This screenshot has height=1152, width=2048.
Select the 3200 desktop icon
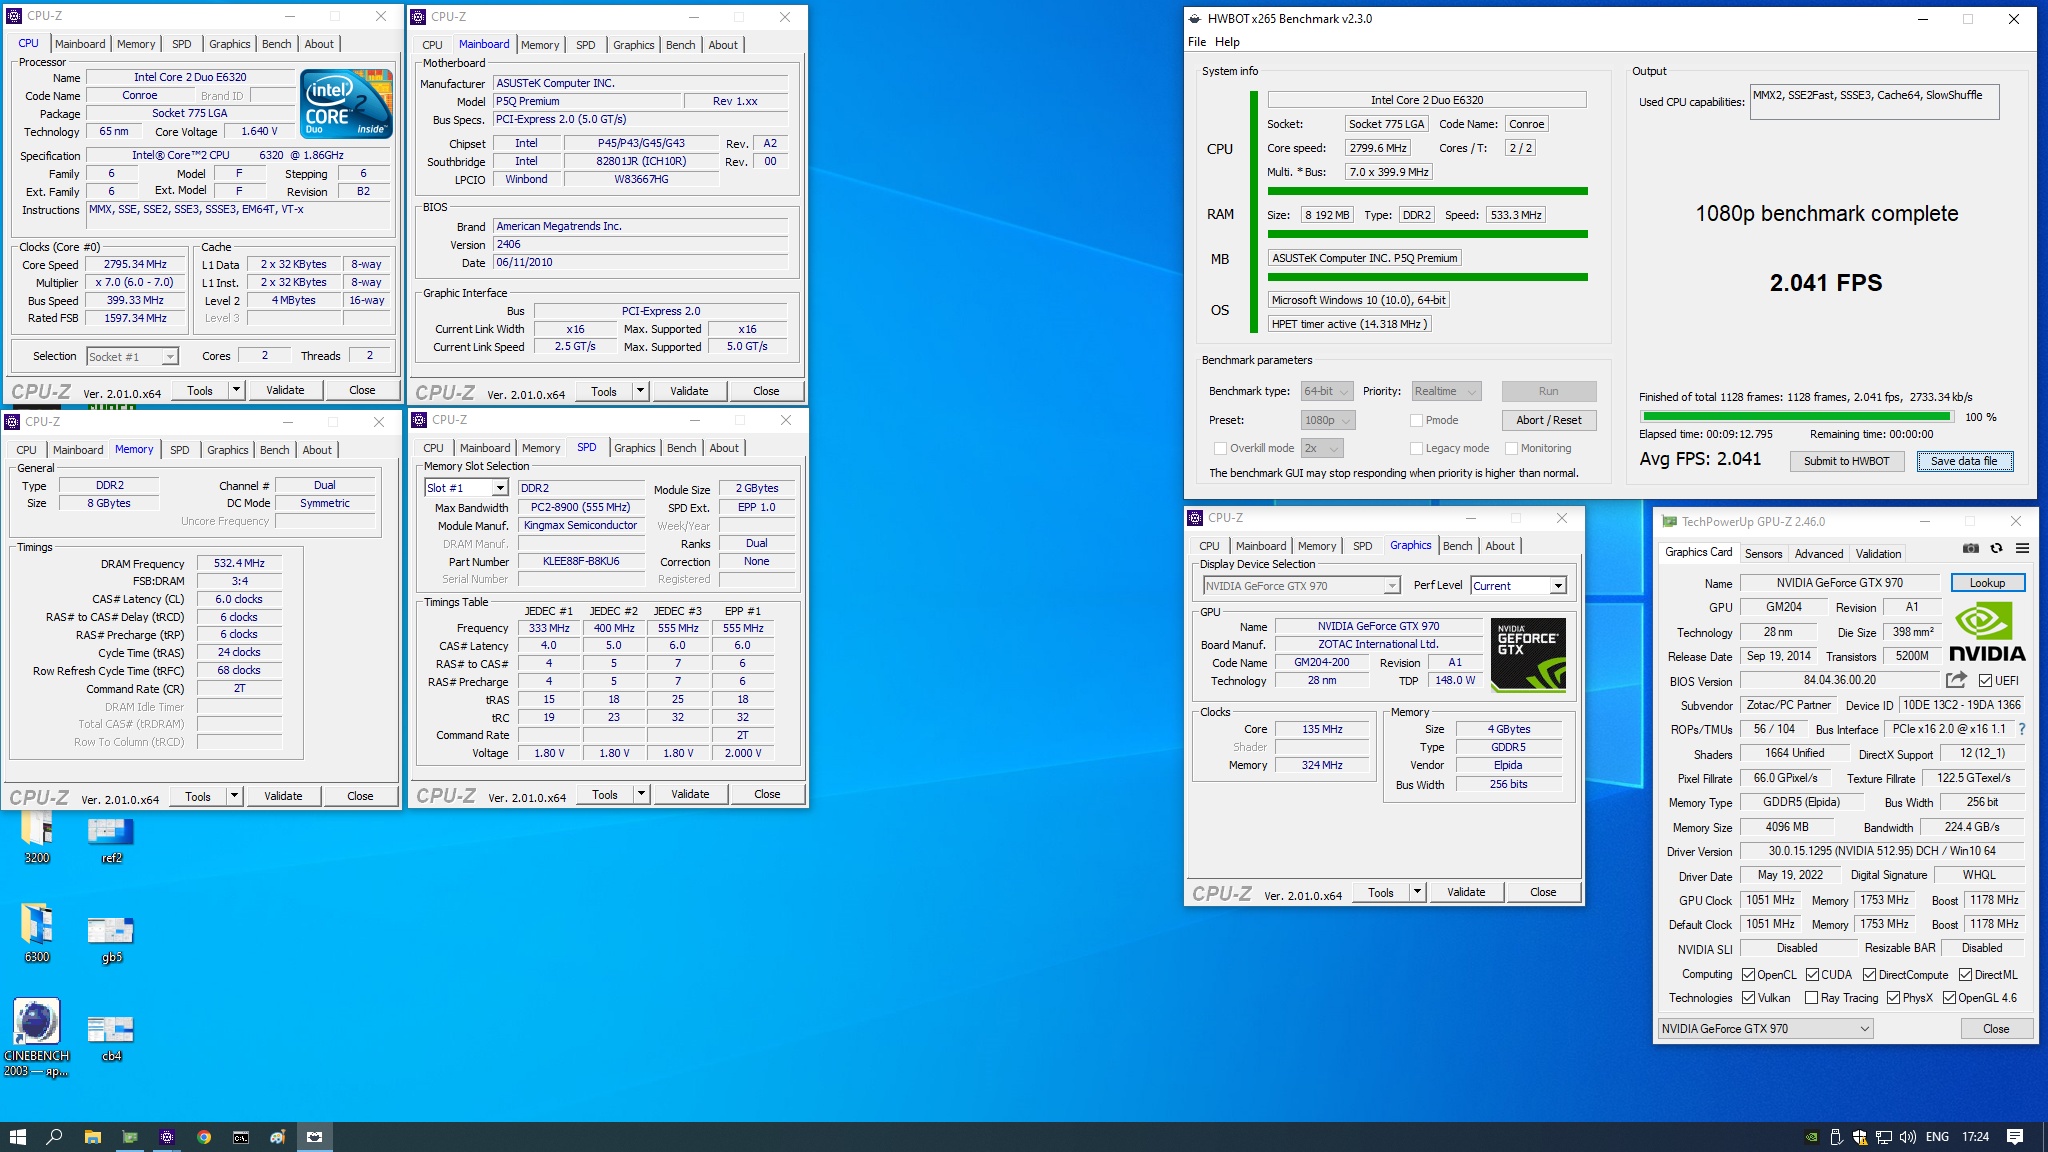point(37,838)
